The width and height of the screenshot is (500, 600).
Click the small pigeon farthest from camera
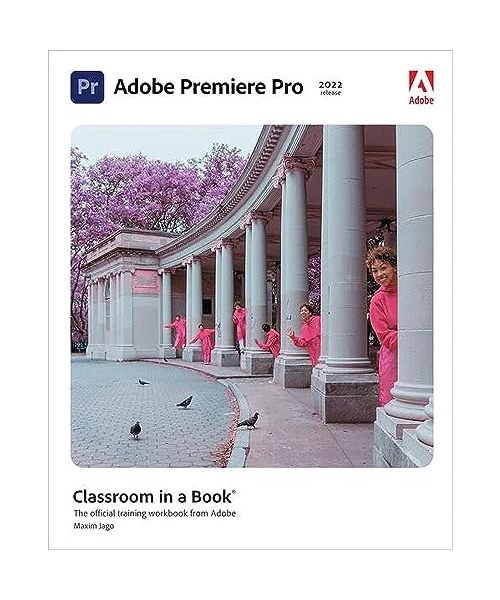tap(143, 382)
